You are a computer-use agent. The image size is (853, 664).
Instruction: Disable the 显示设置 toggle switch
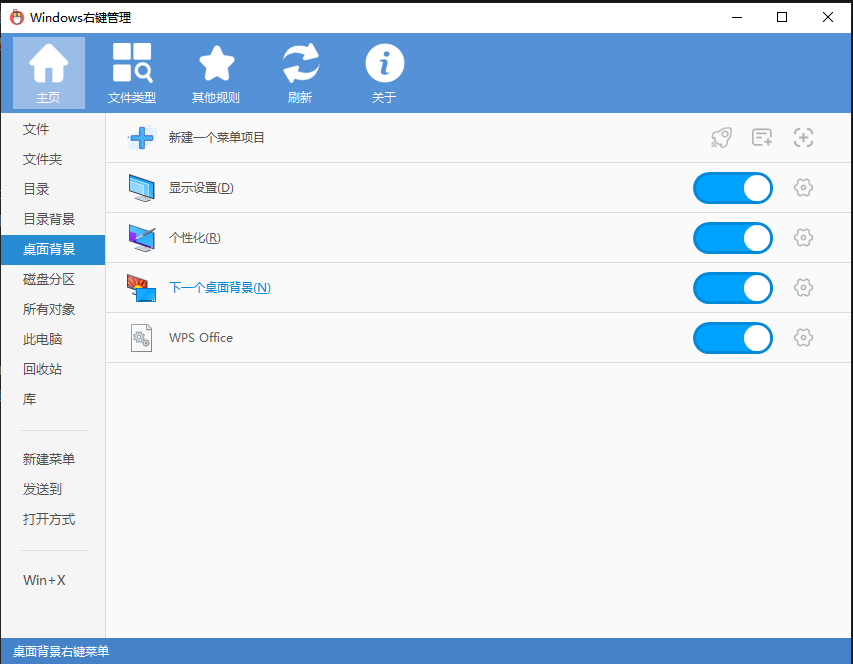(733, 188)
